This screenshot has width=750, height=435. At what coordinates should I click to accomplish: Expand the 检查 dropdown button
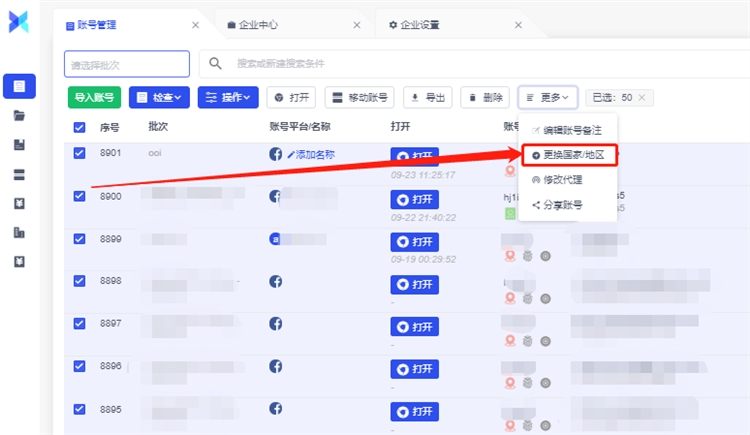coord(159,98)
